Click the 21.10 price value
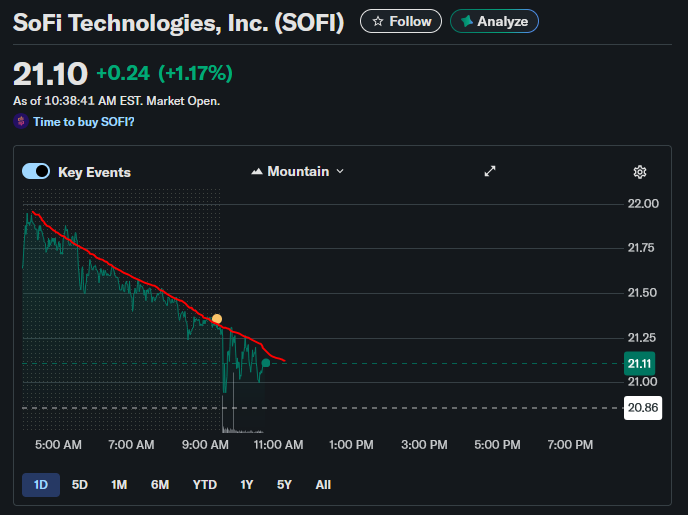 coord(50,73)
